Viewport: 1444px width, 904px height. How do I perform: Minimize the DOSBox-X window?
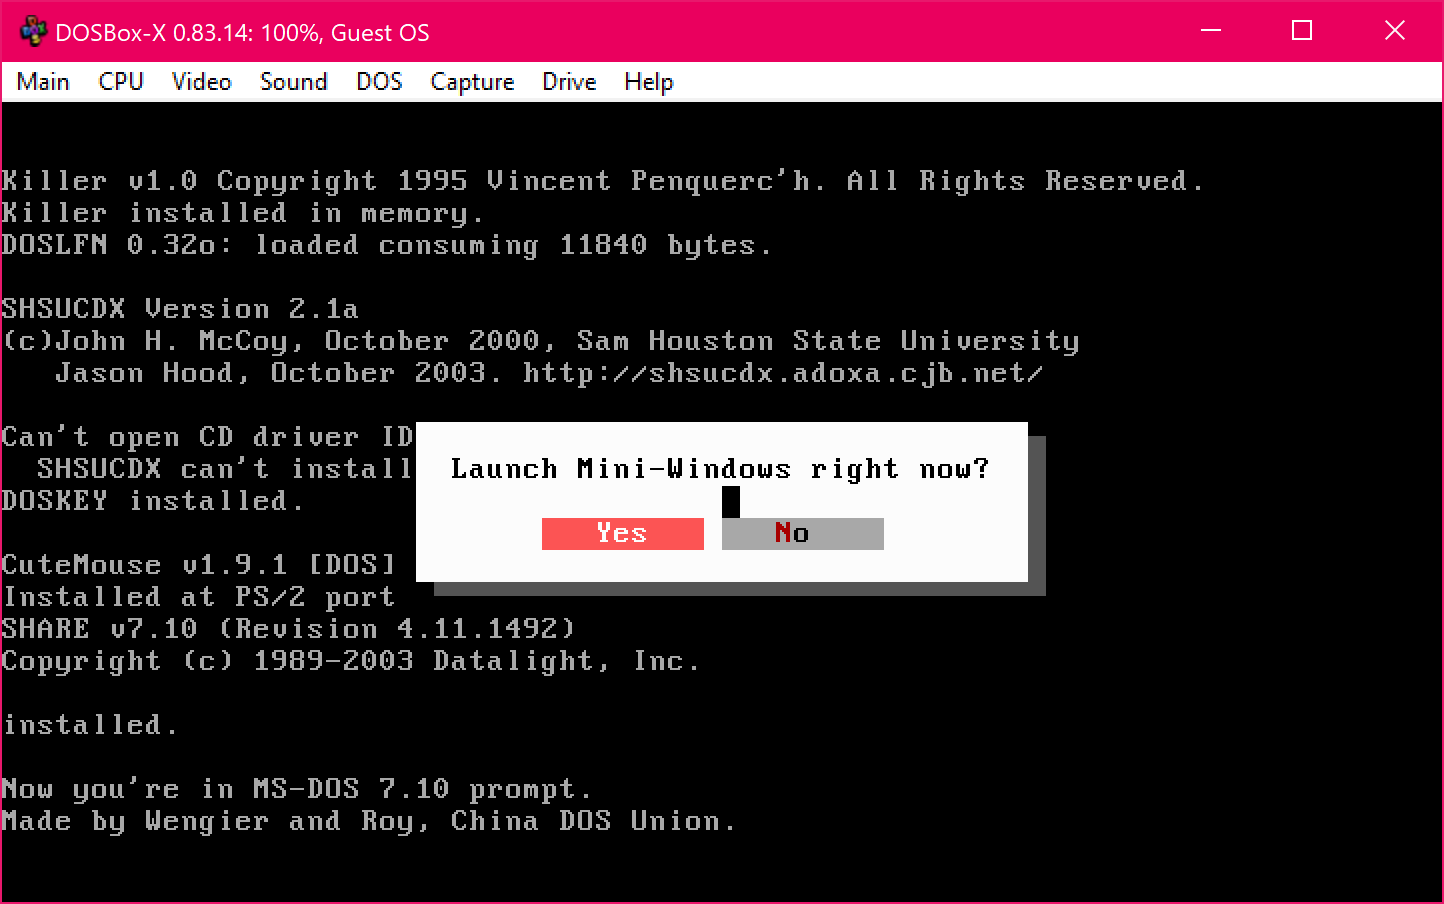(1210, 31)
